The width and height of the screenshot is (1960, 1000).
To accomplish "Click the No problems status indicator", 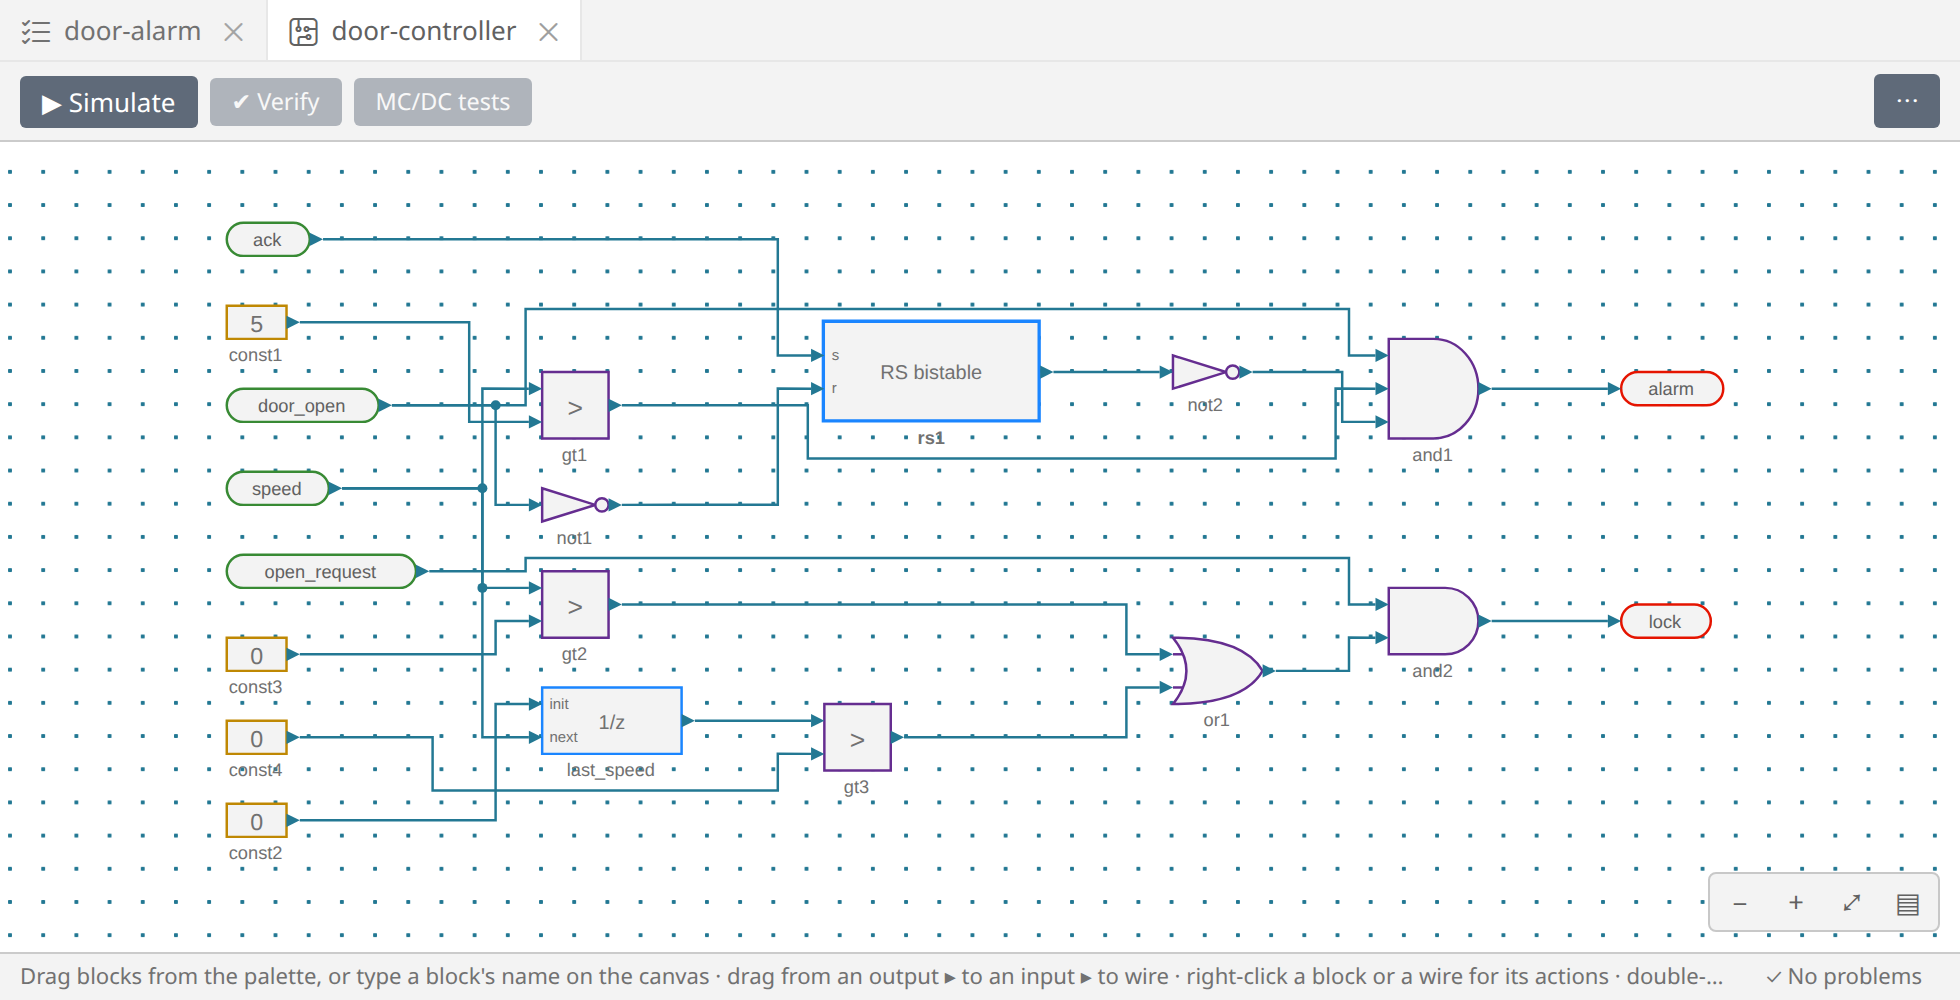I will 1844,976.
